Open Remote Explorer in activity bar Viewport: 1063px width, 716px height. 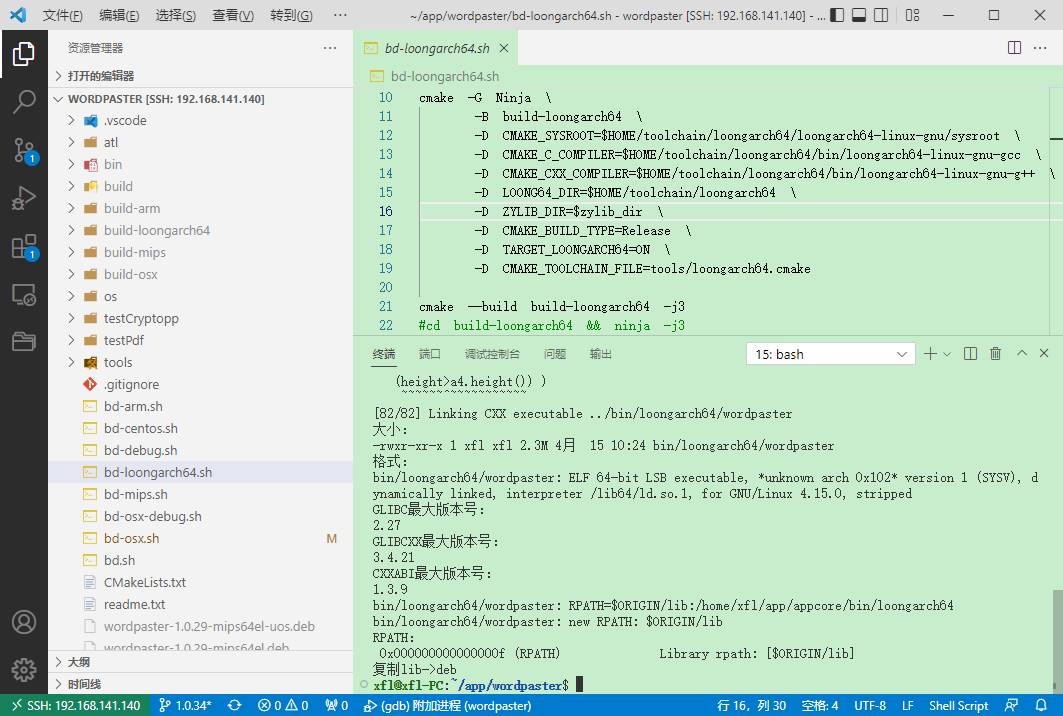tap(24, 295)
